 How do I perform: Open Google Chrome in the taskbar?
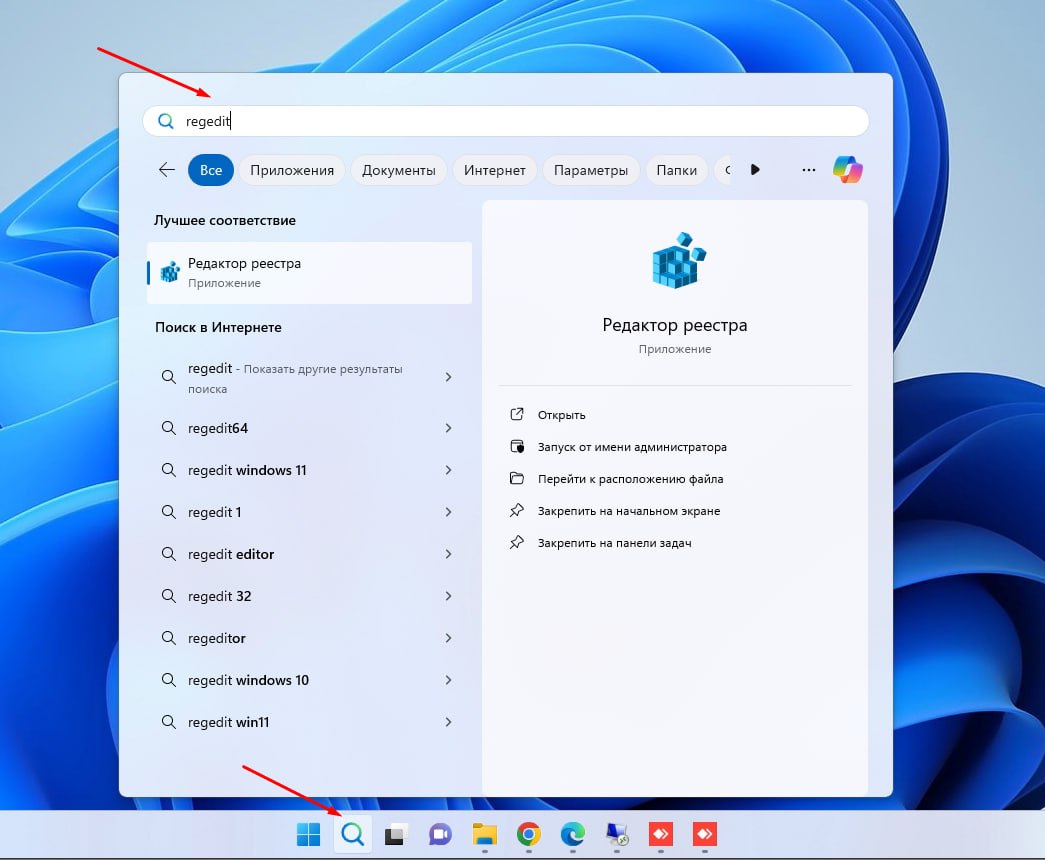[x=528, y=834]
